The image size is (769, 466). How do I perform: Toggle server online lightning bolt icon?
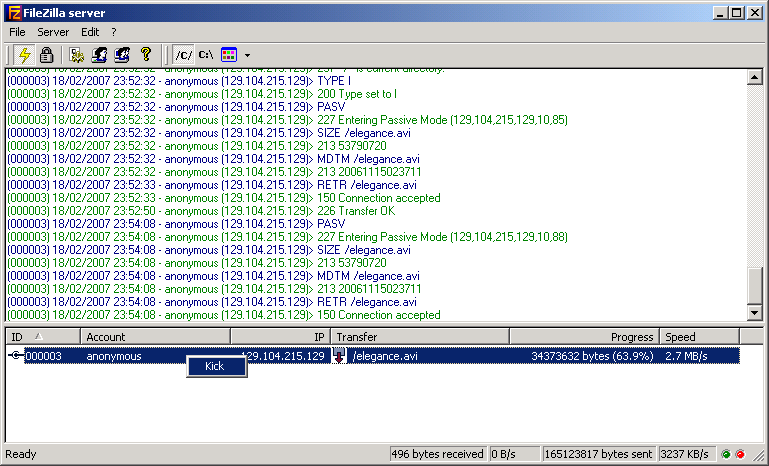[x=24, y=55]
